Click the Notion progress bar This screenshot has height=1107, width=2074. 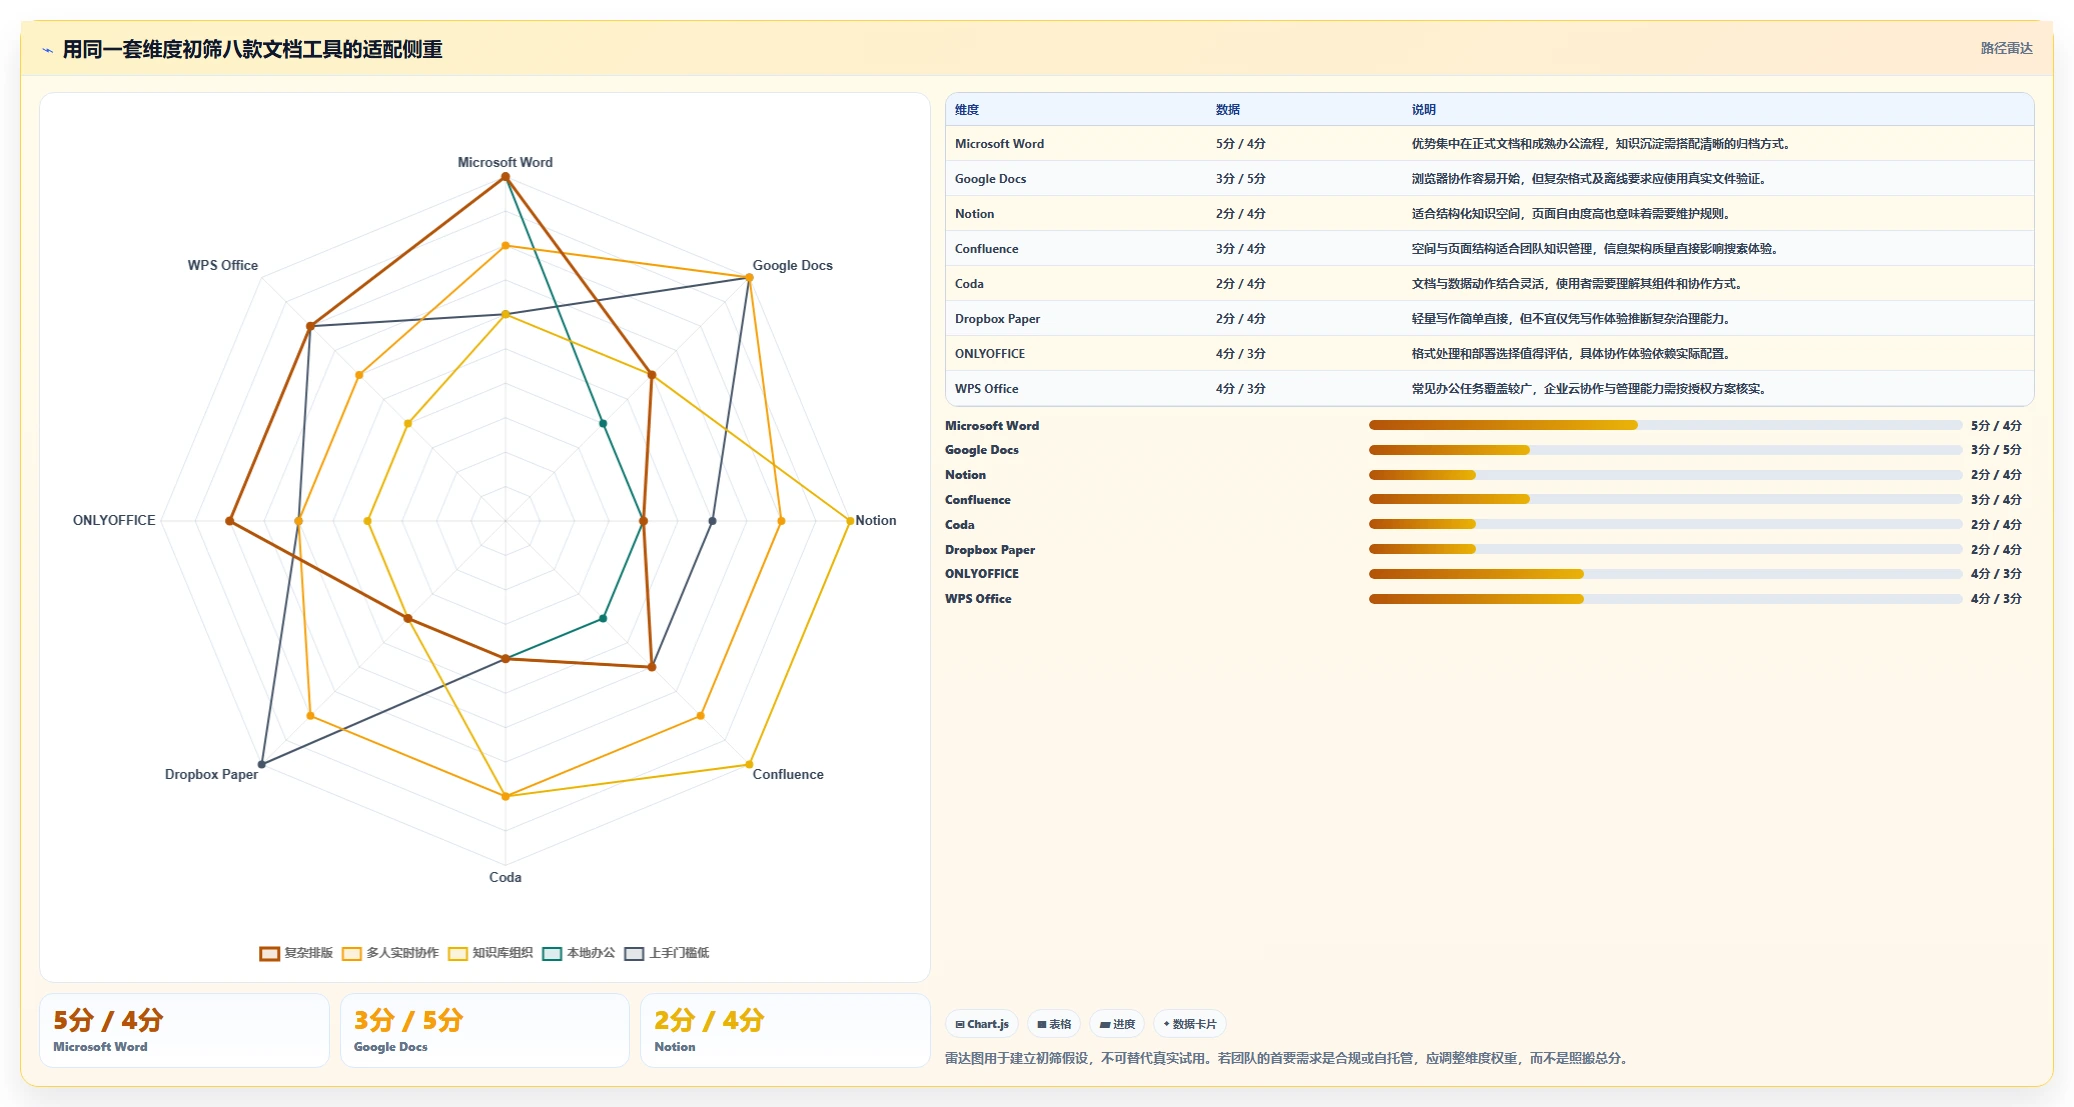pos(1665,475)
